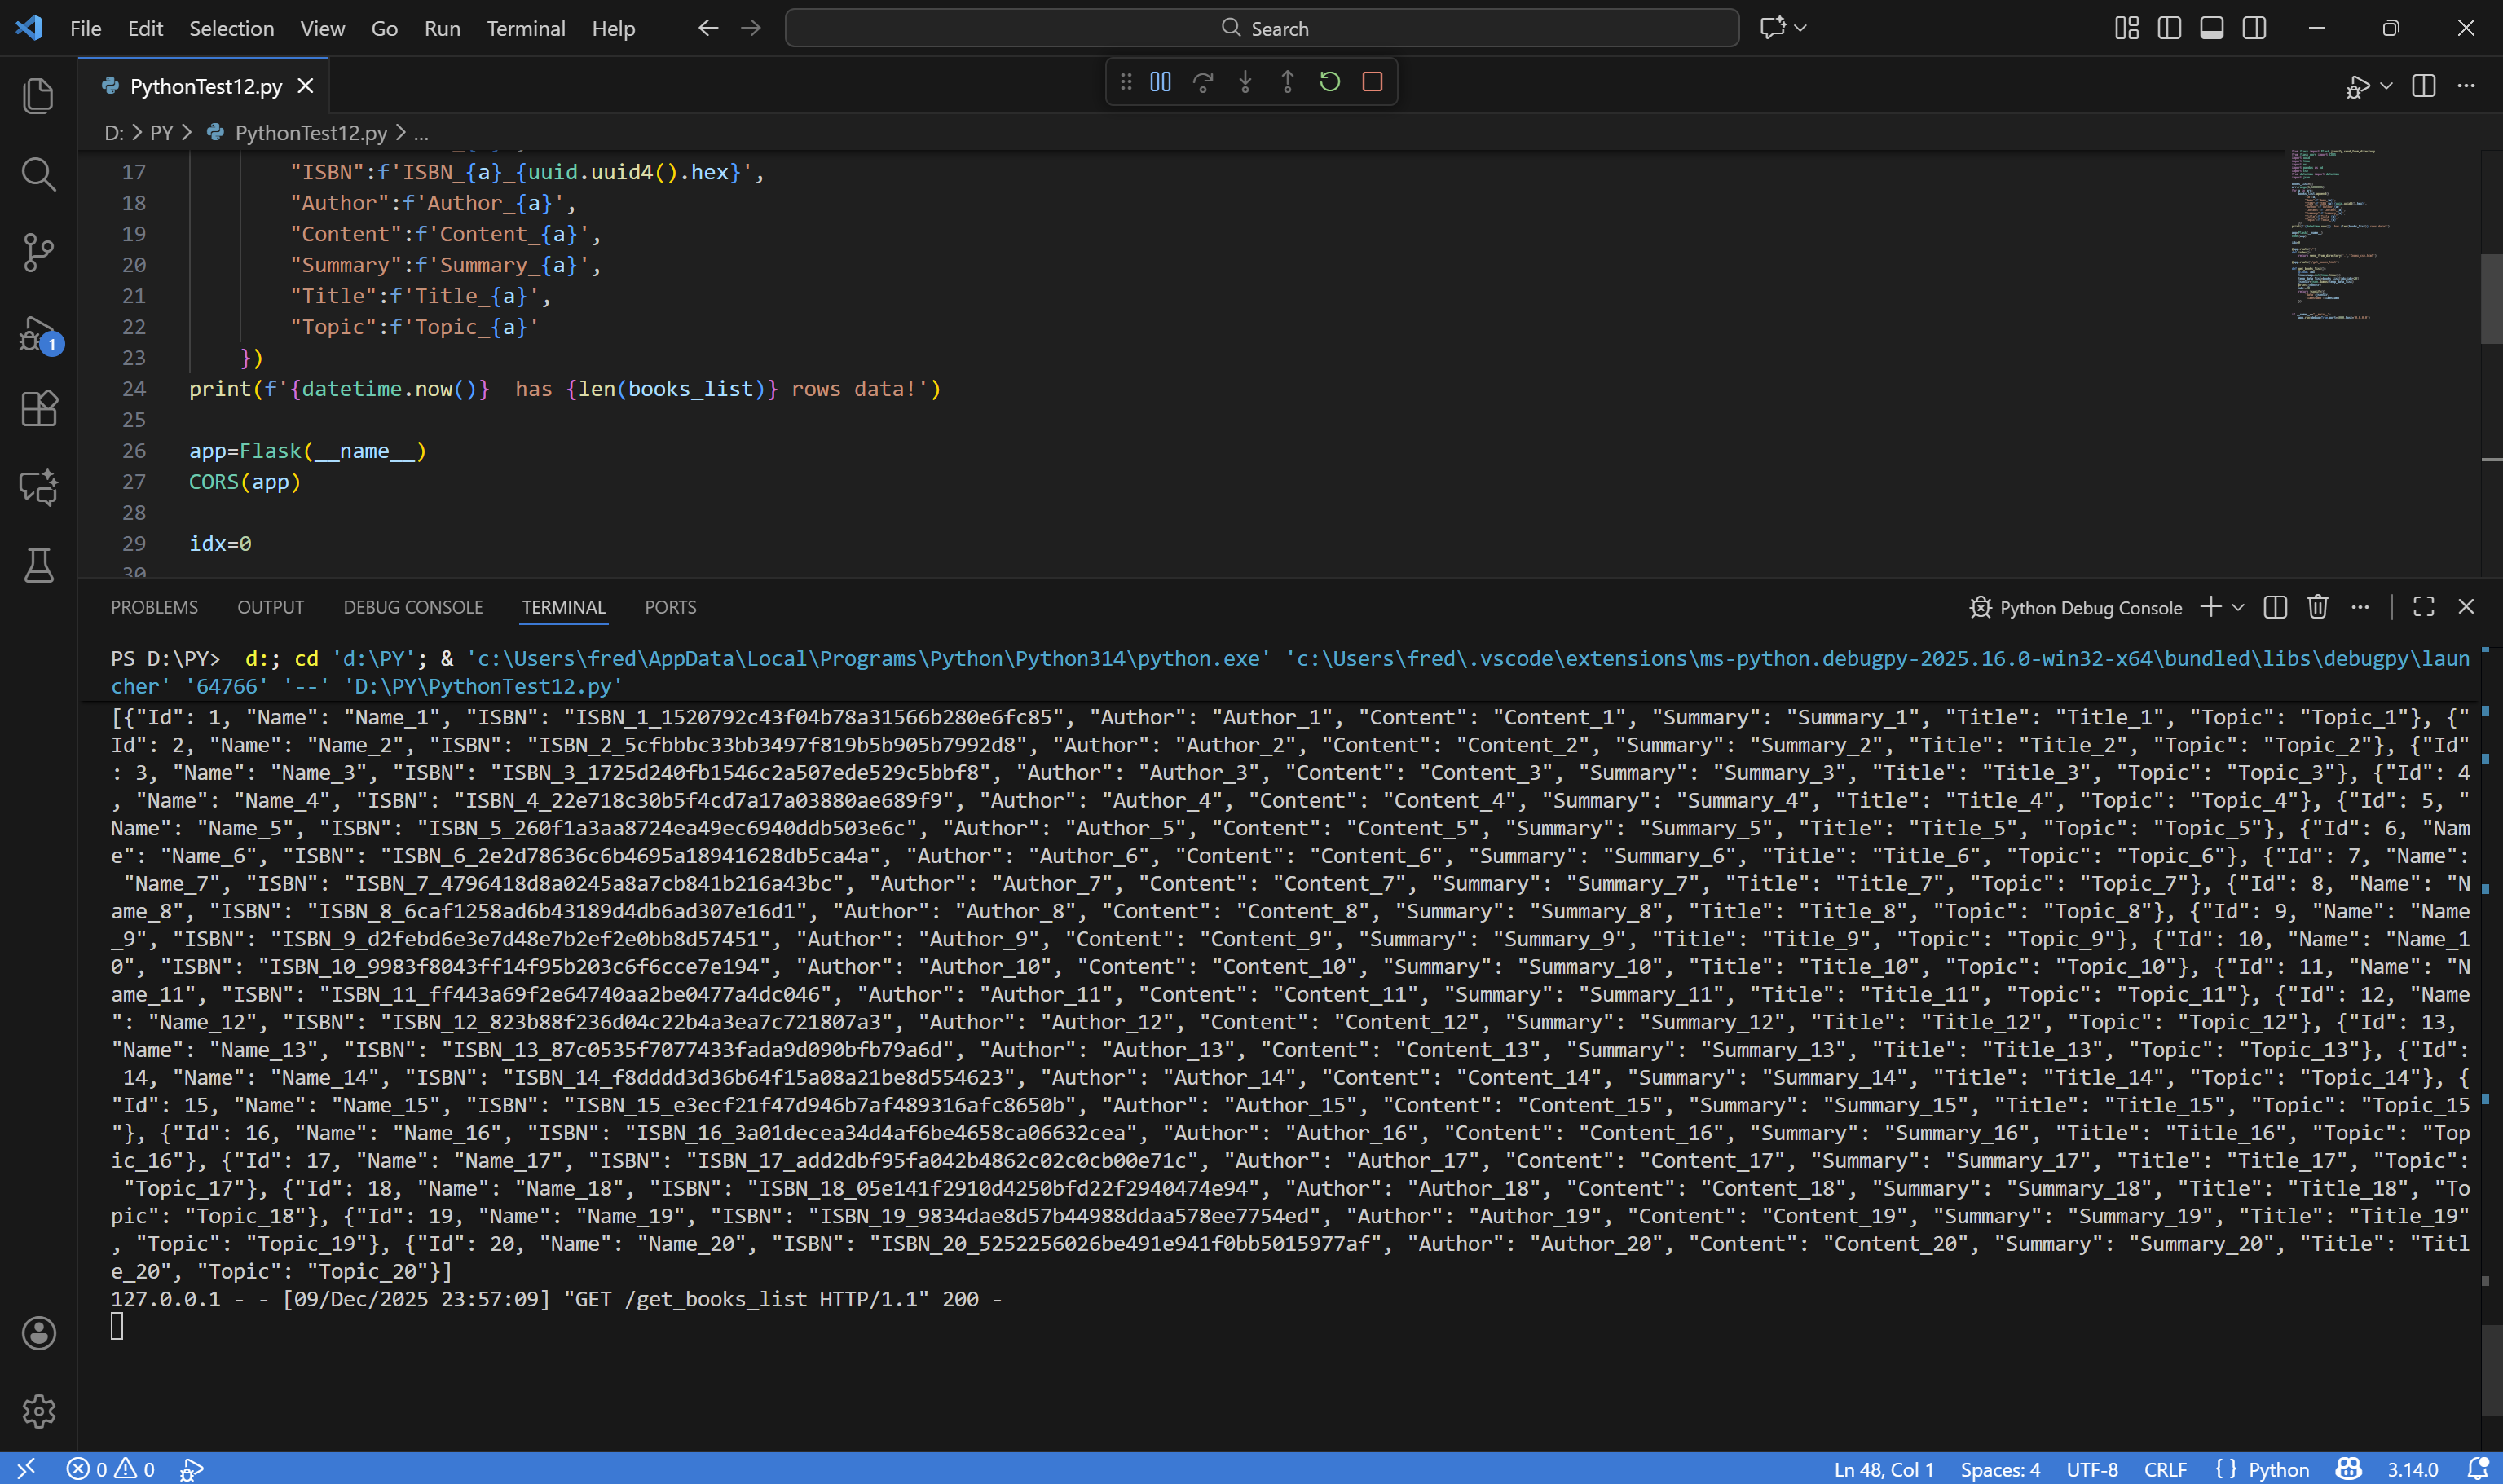This screenshot has width=2503, height=1484.
Task: Kill terminal with trash icon
Action: click(2317, 607)
